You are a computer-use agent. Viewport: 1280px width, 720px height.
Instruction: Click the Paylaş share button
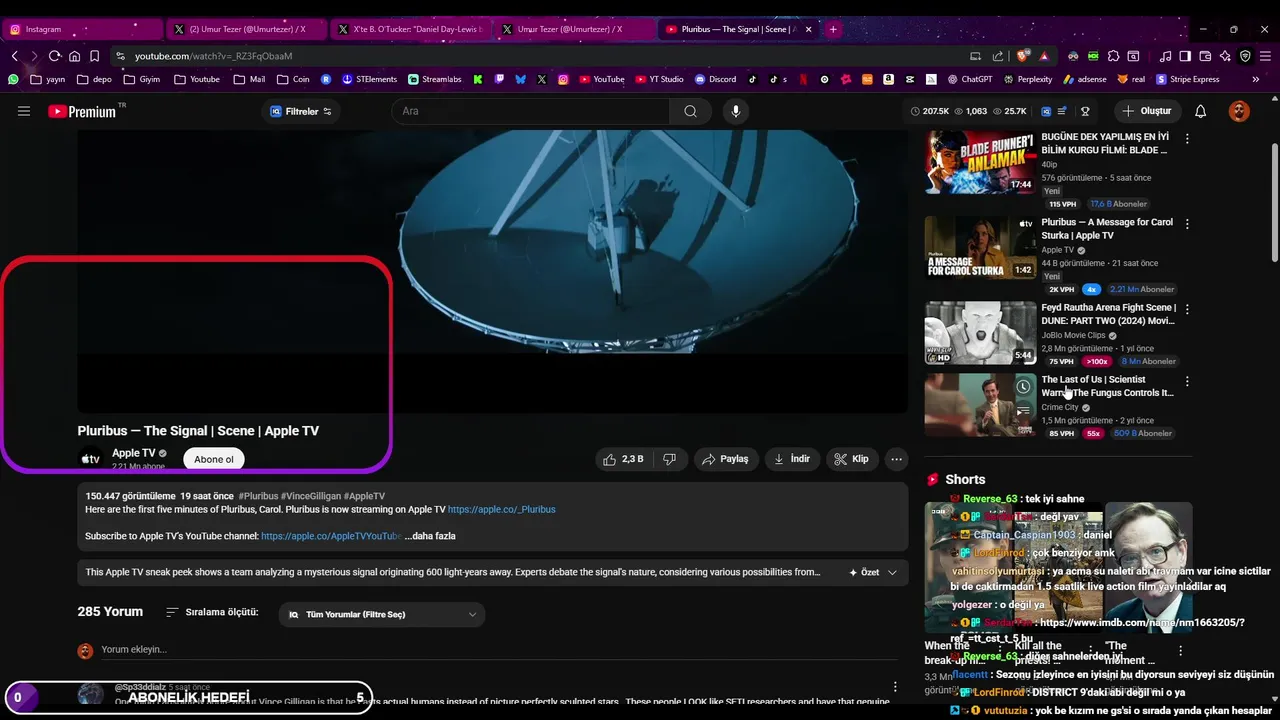(725, 459)
